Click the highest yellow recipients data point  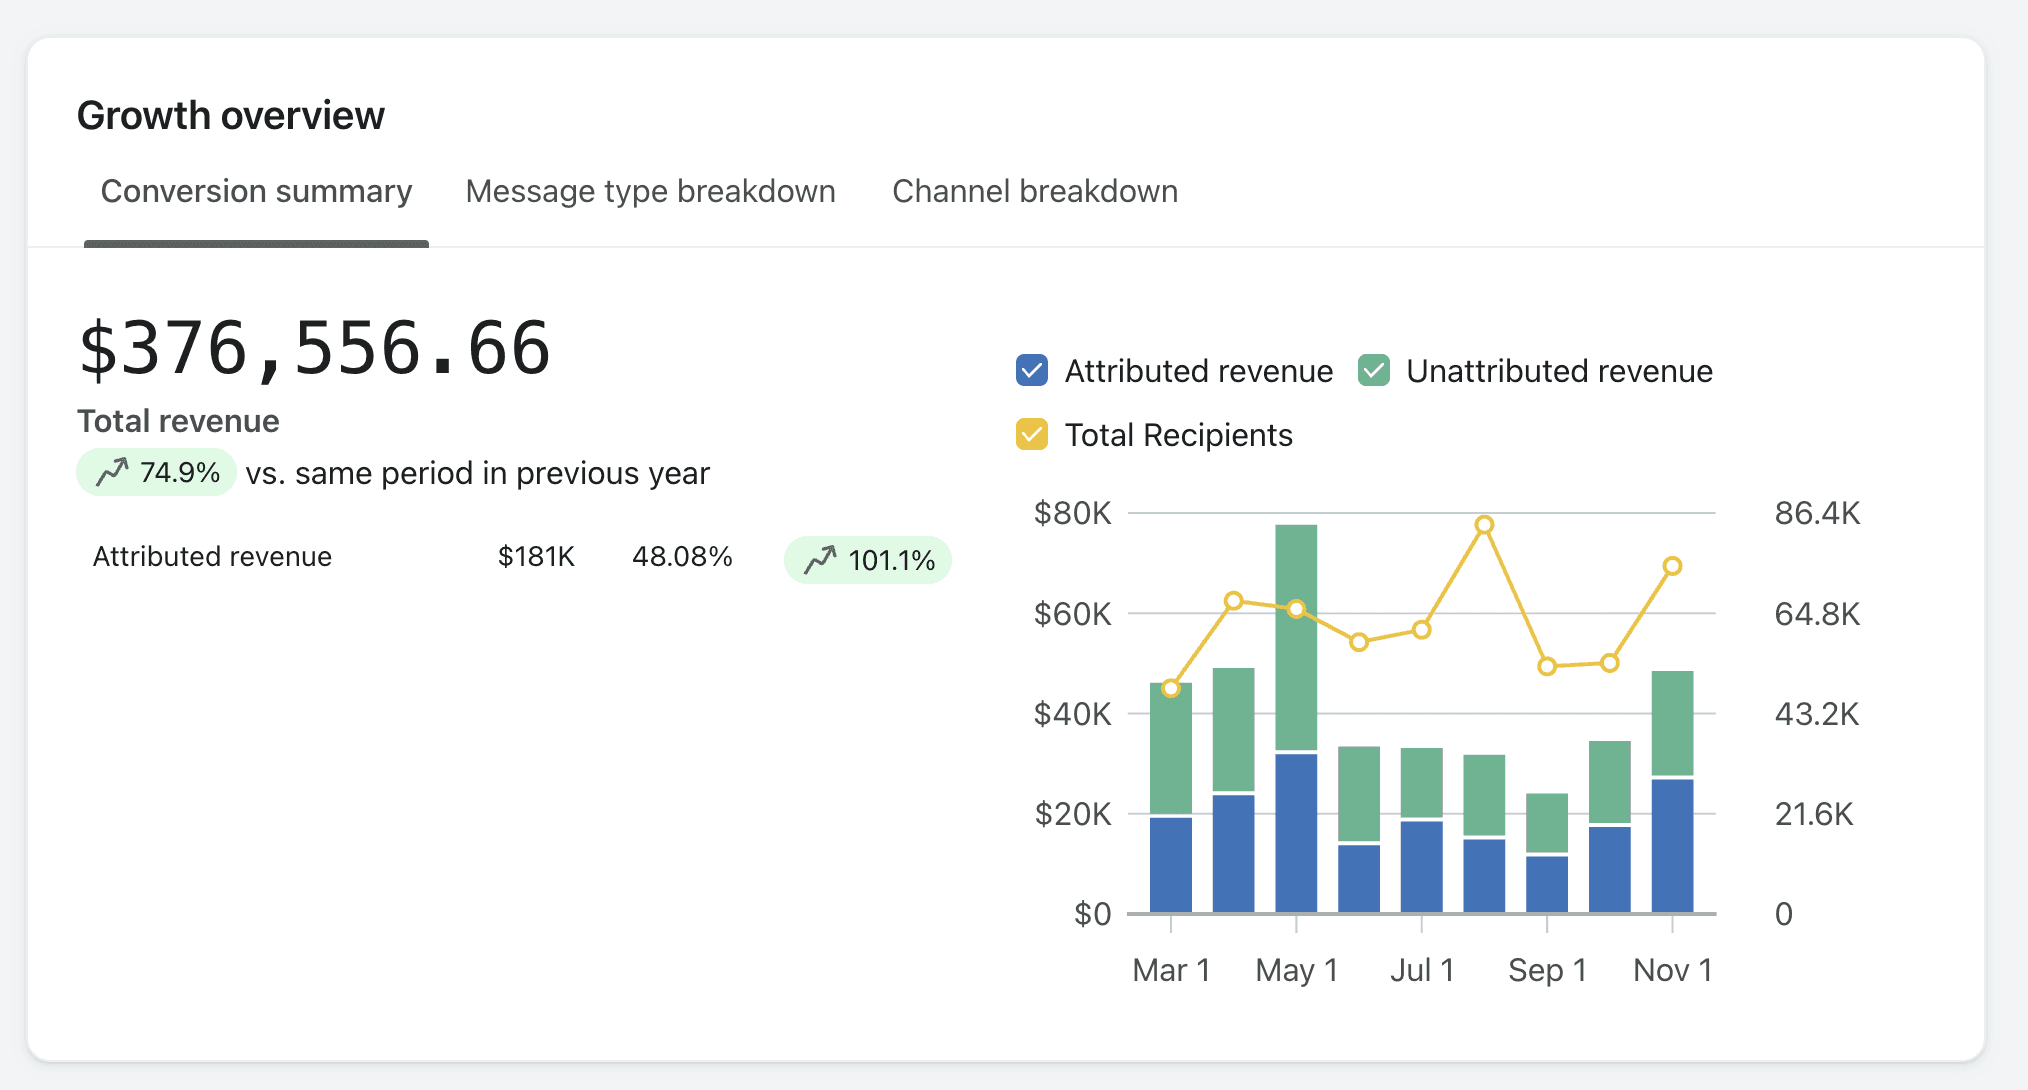[1484, 525]
